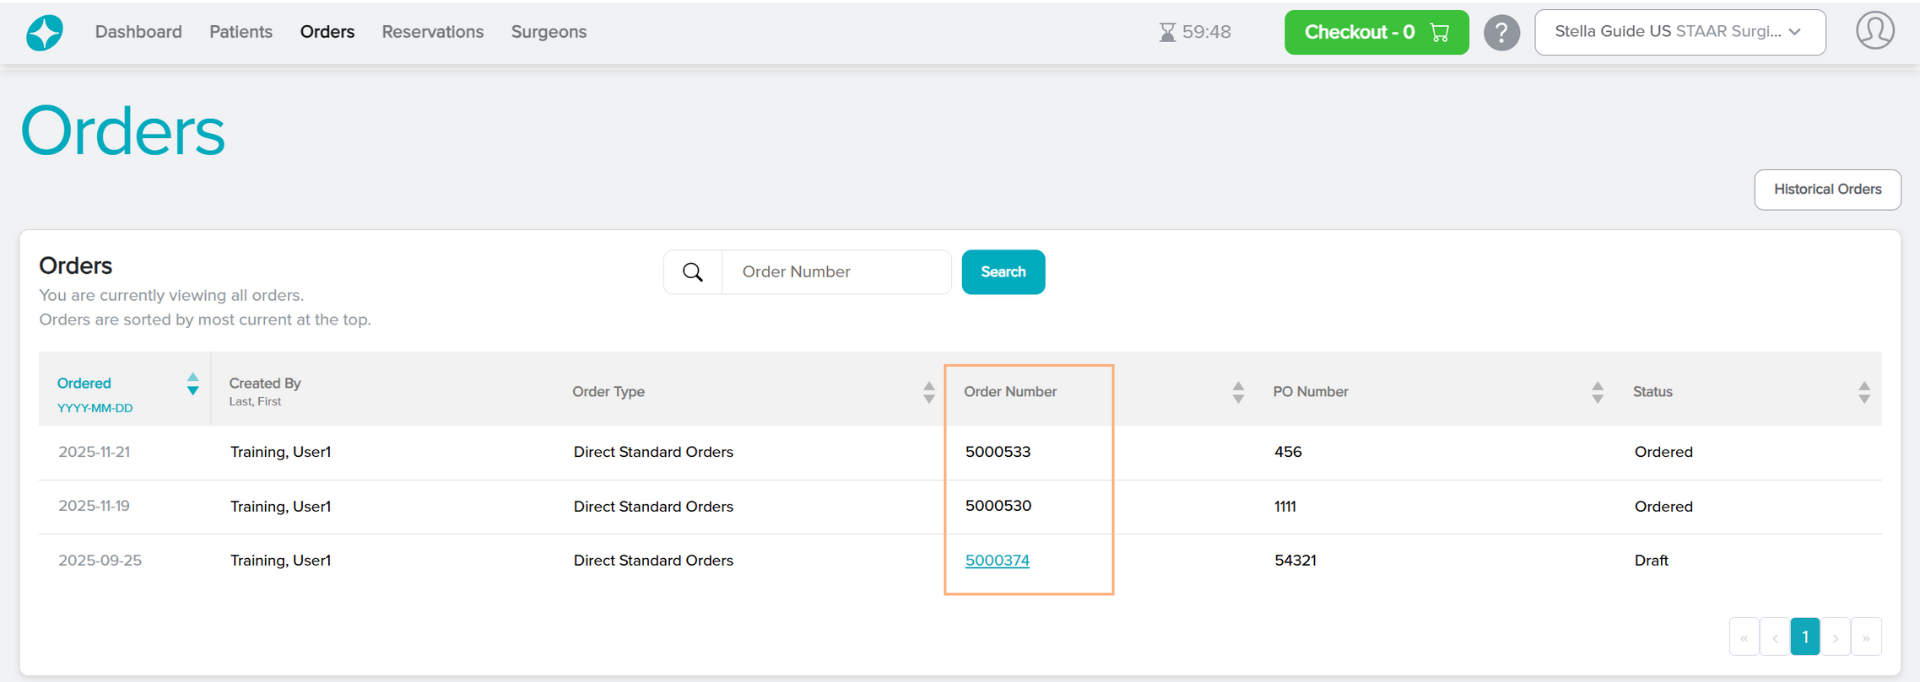
Task: Click the hourglass session timer icon
Action: coord(1167,32)
